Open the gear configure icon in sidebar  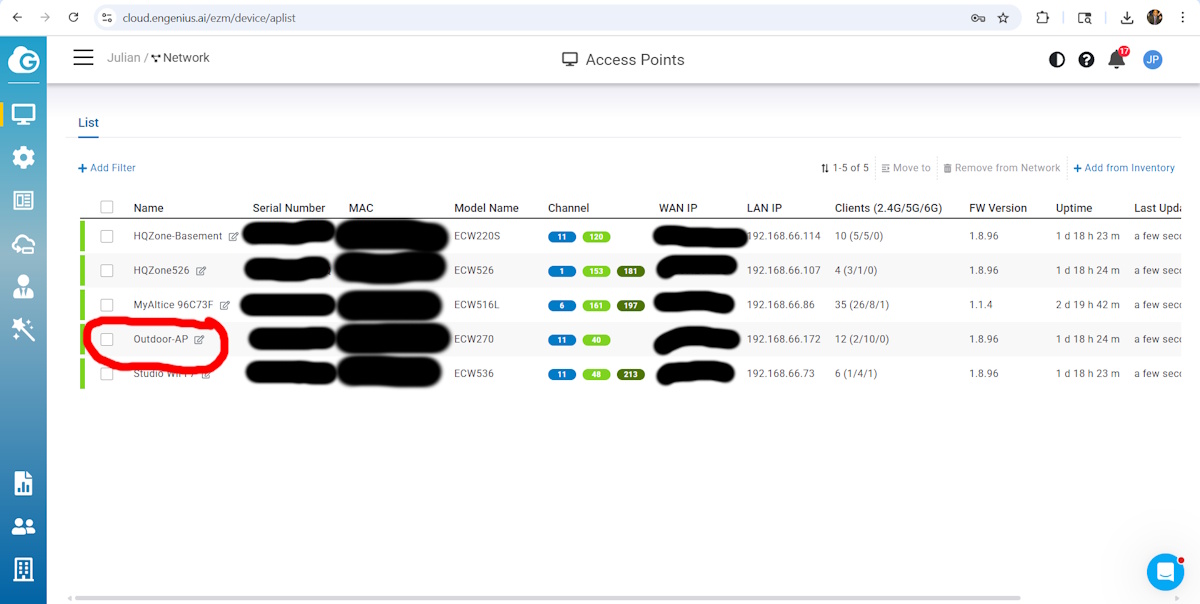(x=23, y=157)
